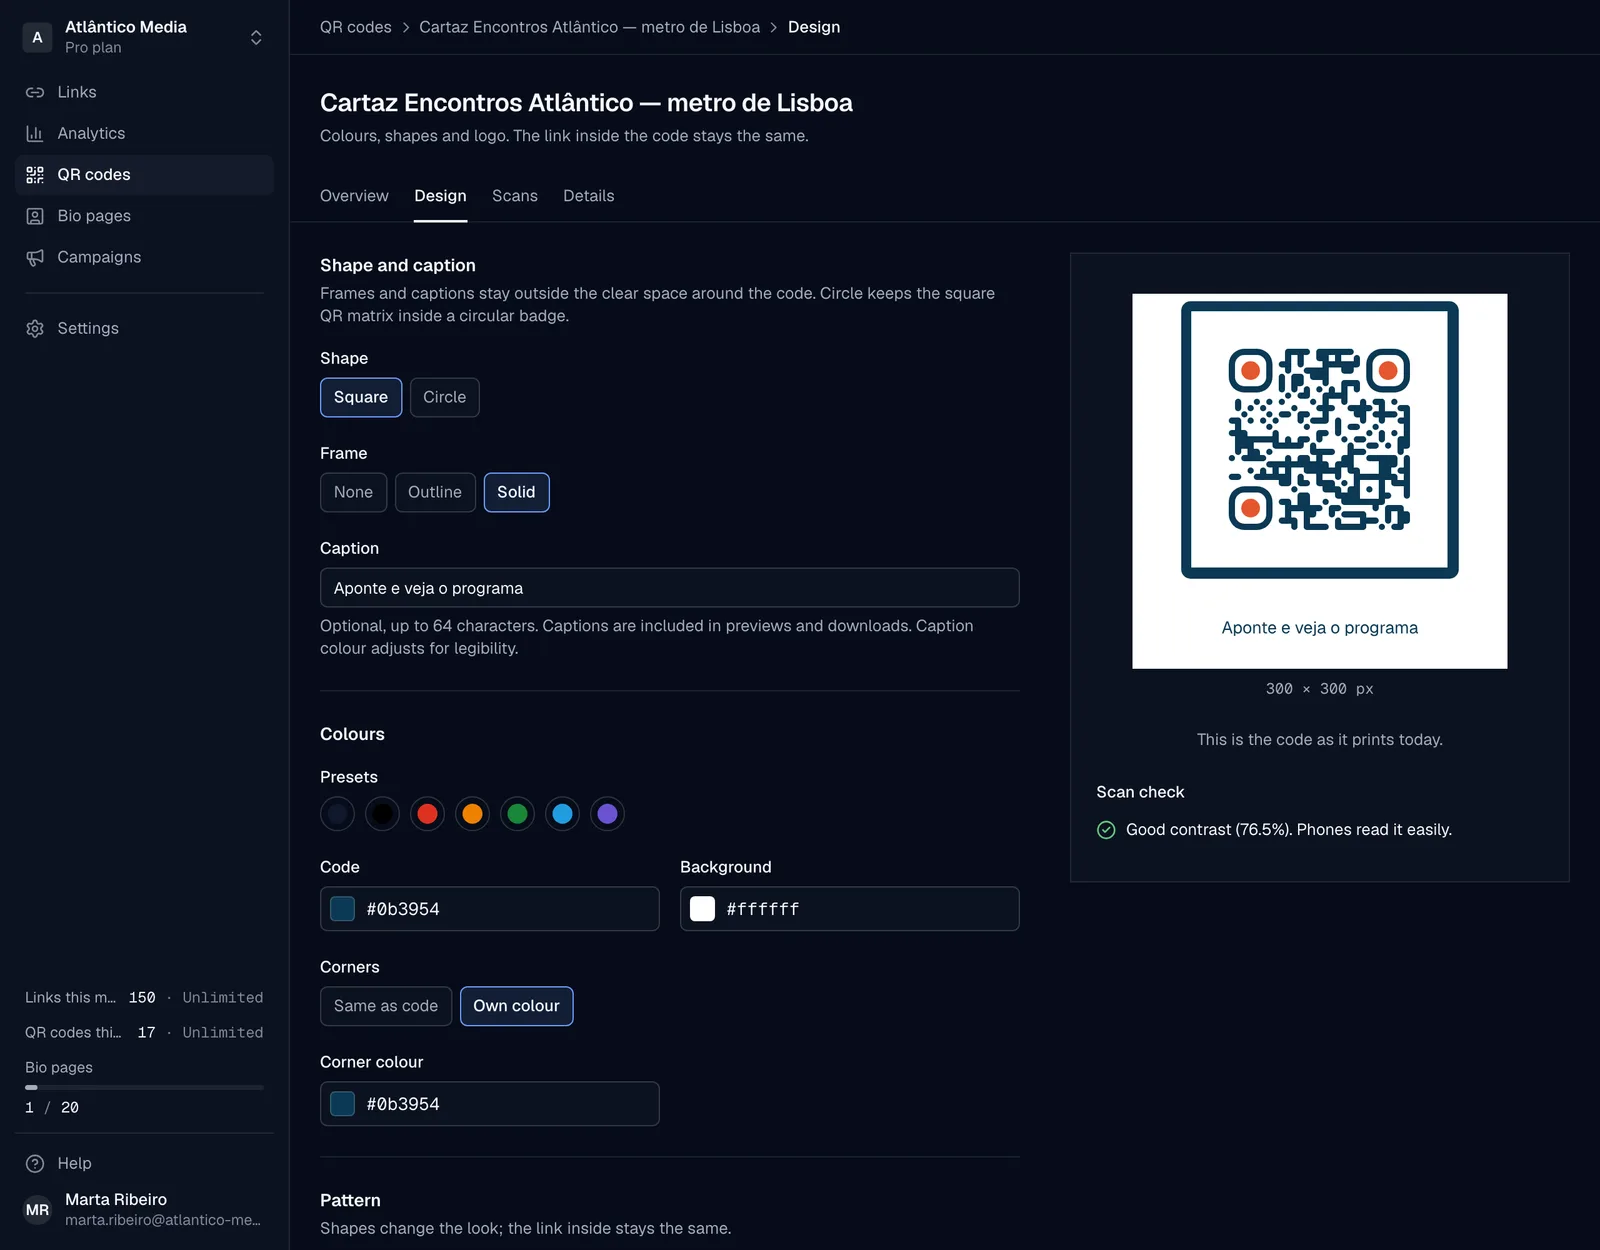
Task: Click the Background hex value field
Action: click(x=850, y=909)
